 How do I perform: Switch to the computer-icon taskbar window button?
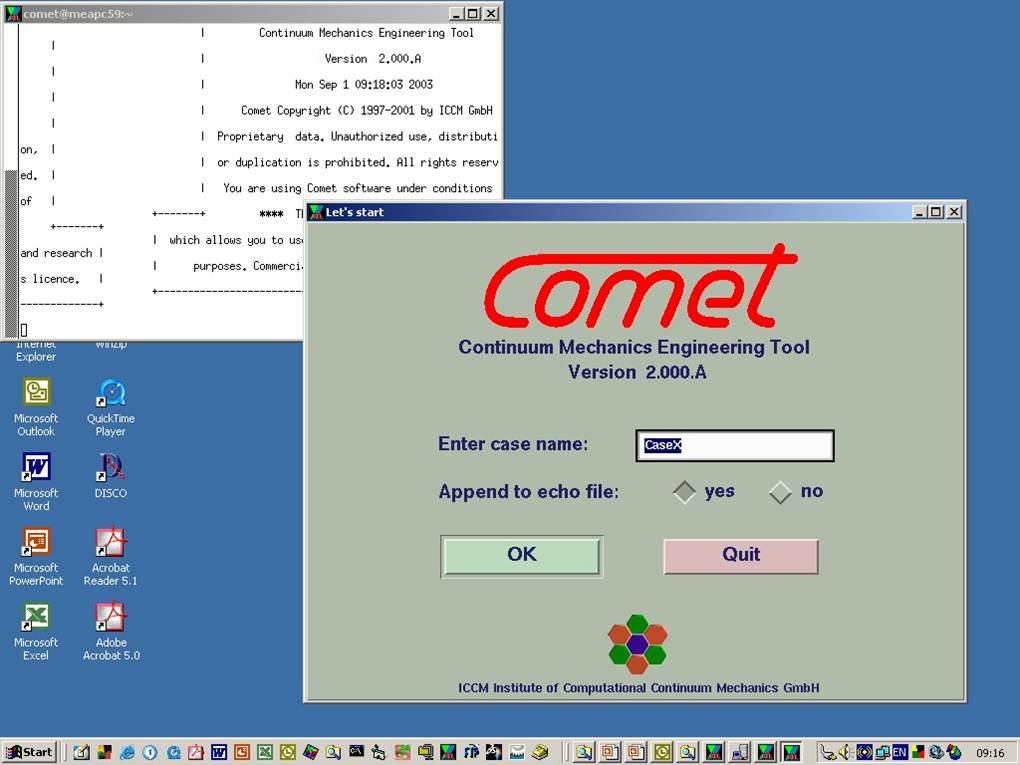click(x=740, y=753)
